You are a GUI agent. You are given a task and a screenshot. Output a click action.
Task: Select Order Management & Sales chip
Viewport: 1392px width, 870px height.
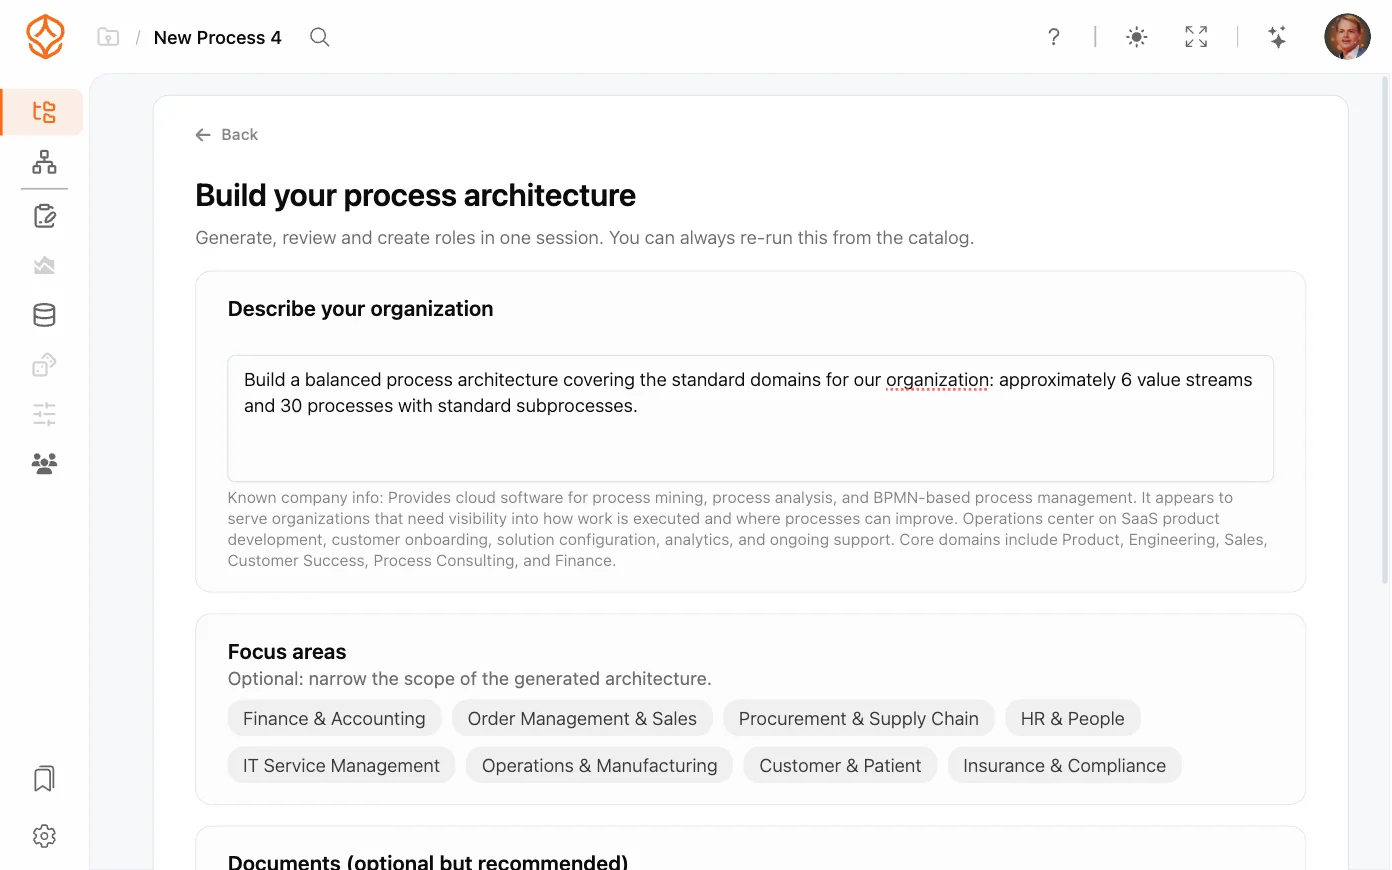[x=582, y=718]
